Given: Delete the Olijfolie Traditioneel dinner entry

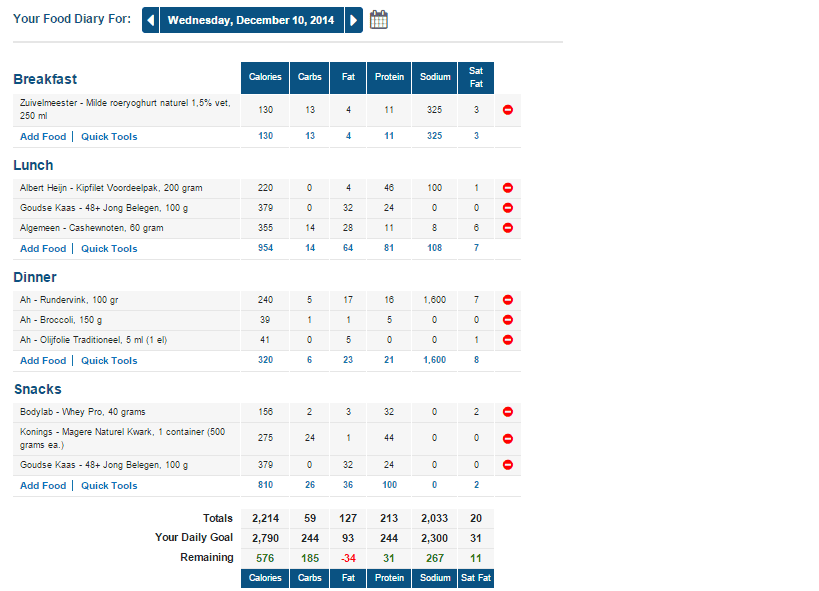Looking at the screenshot, I should [x=508, y=340].
